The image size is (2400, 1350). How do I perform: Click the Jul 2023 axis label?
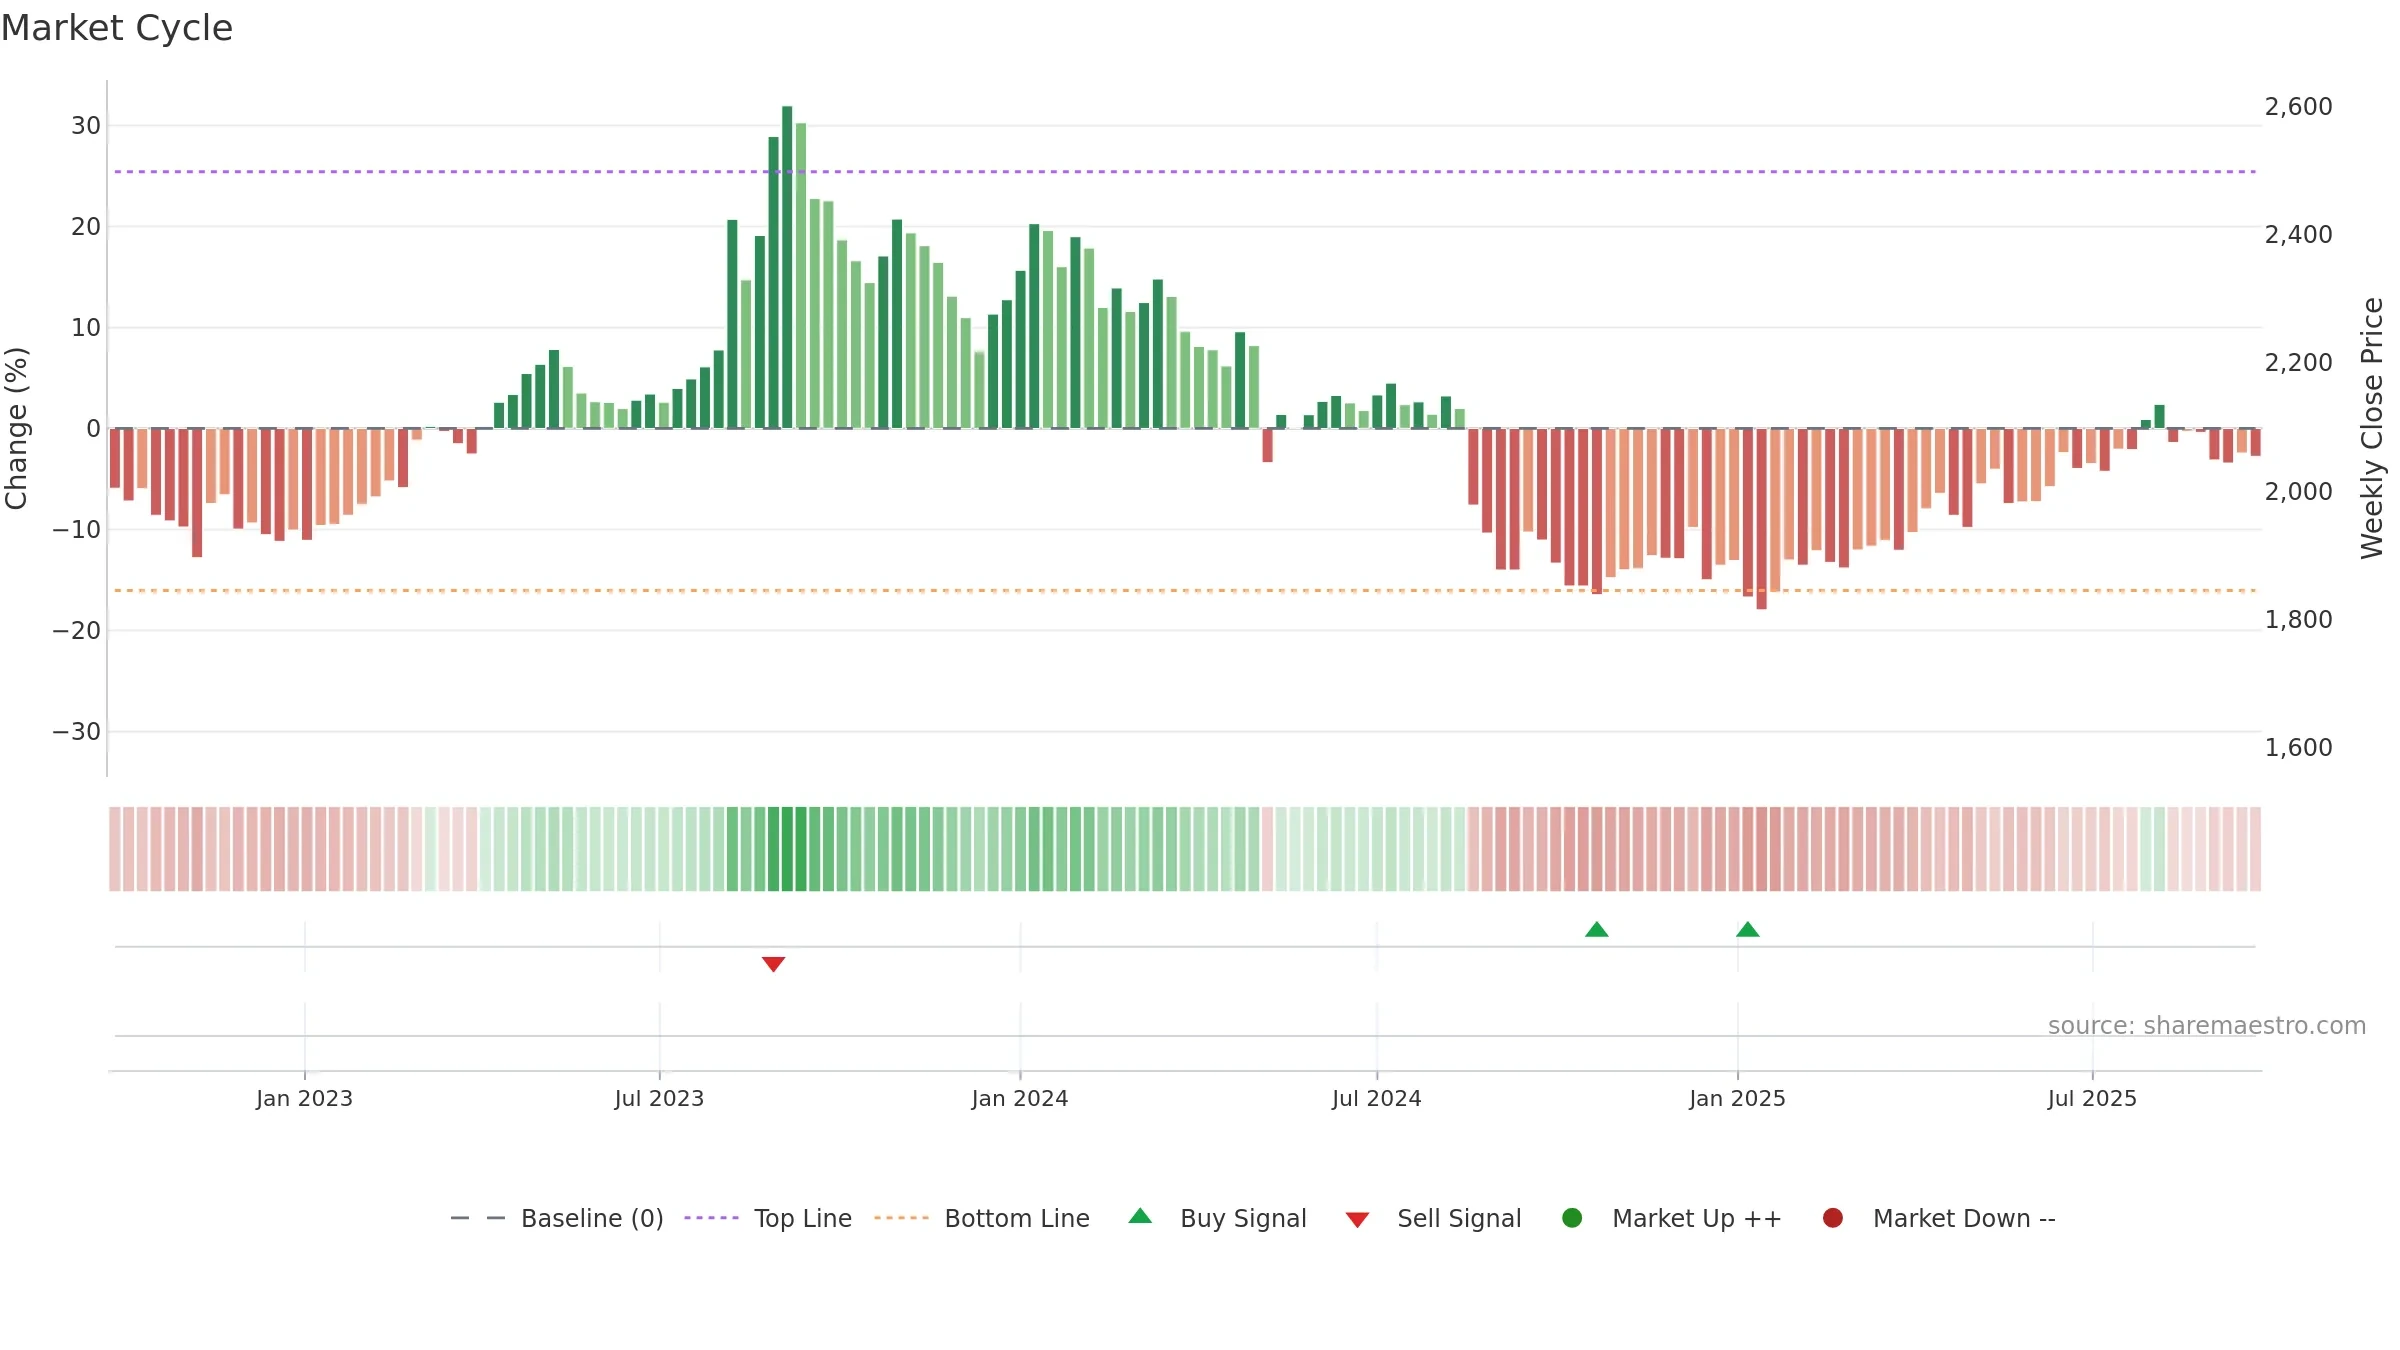click(x=659, y=1098)
